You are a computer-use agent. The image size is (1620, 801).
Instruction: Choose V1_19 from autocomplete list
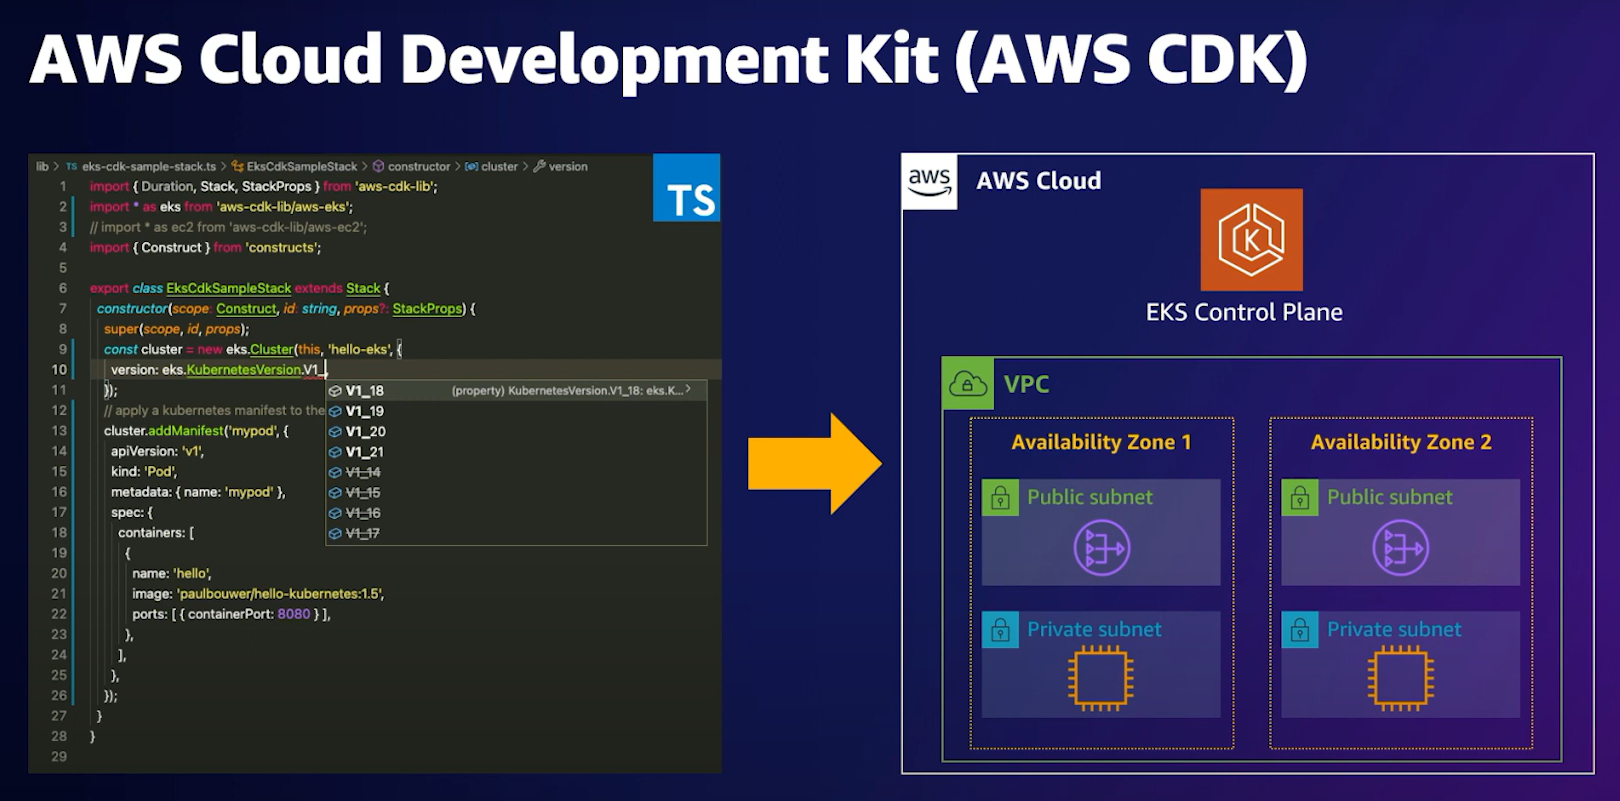[x=516, y=411]
